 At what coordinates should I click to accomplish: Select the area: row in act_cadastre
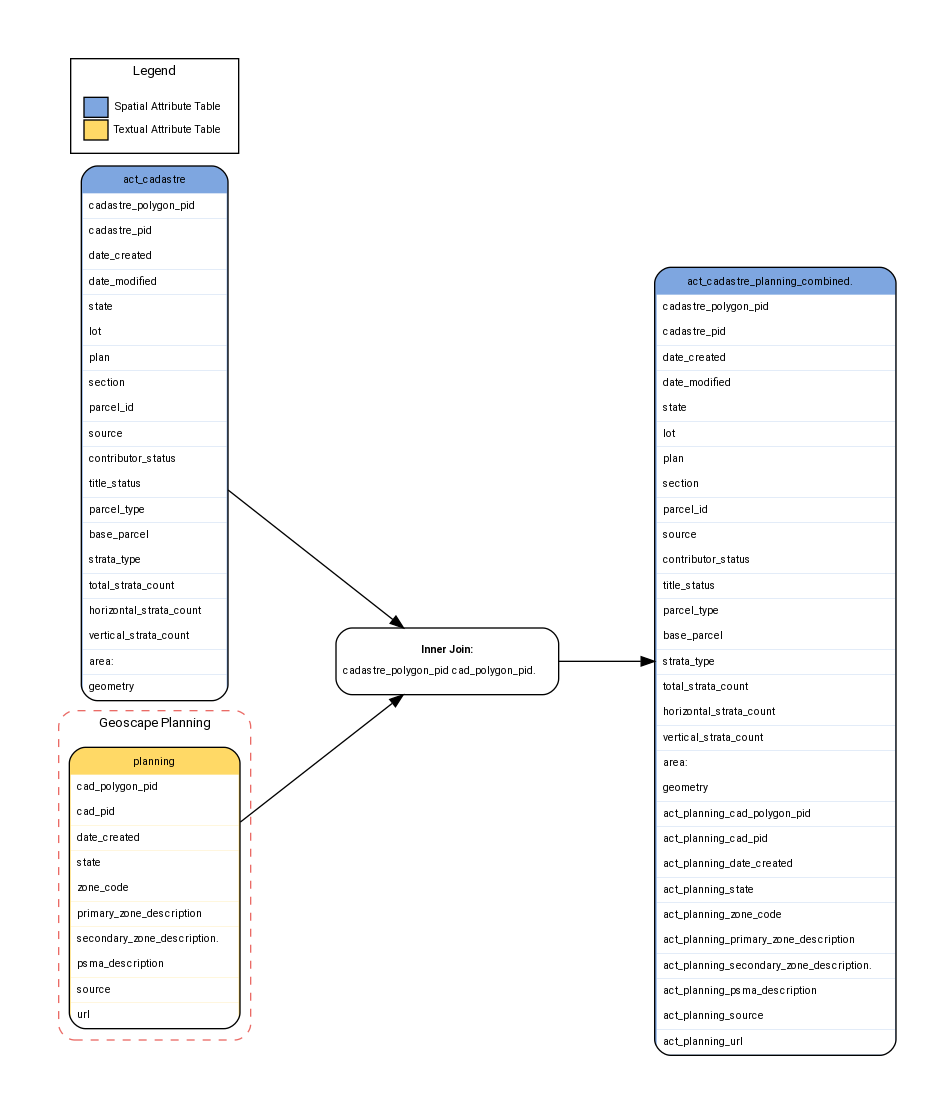[98, 661]
